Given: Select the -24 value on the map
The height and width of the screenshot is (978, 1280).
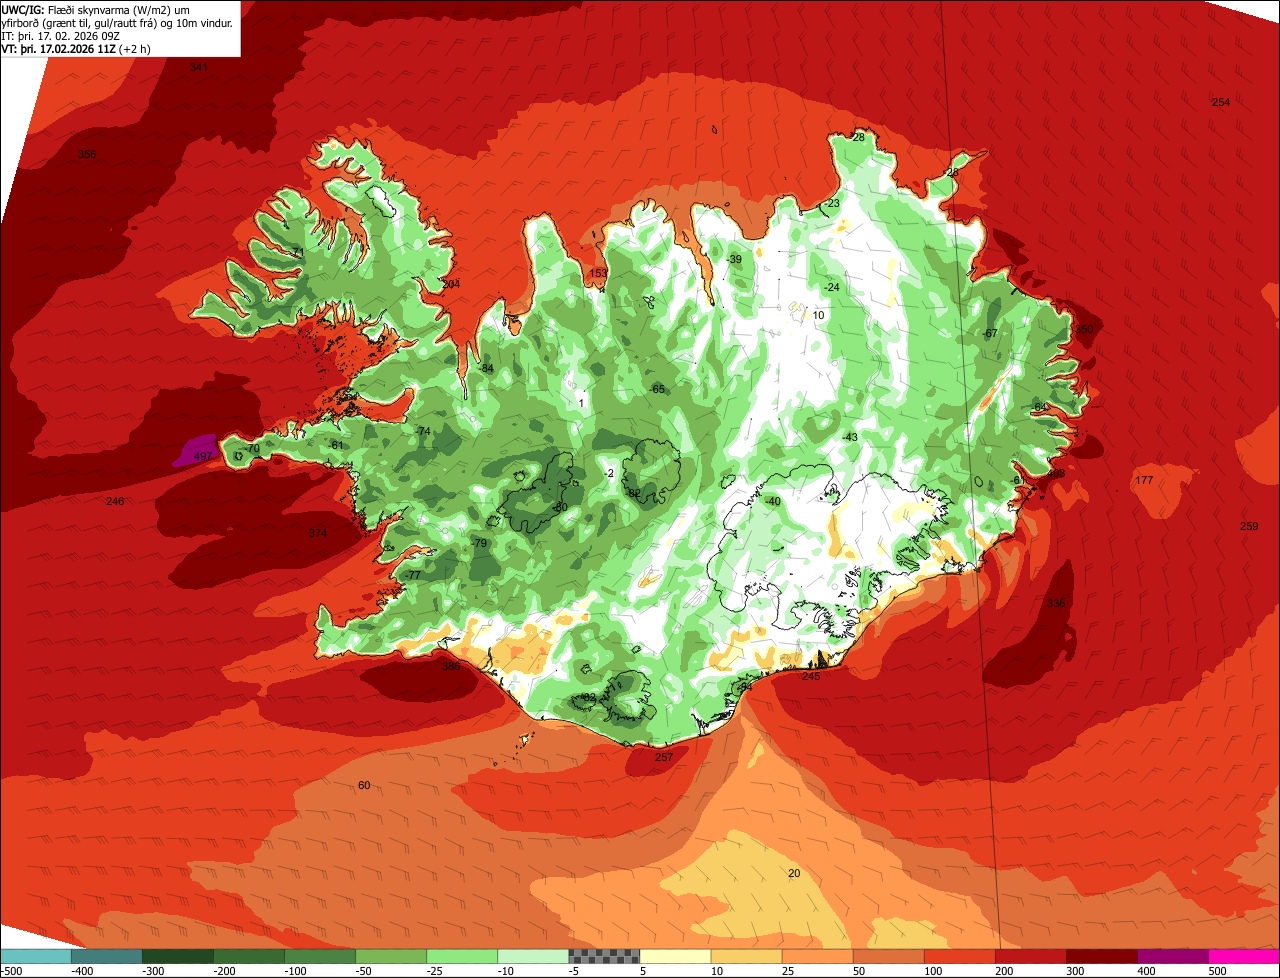Looking at the screenshot, I should (831, 288).
